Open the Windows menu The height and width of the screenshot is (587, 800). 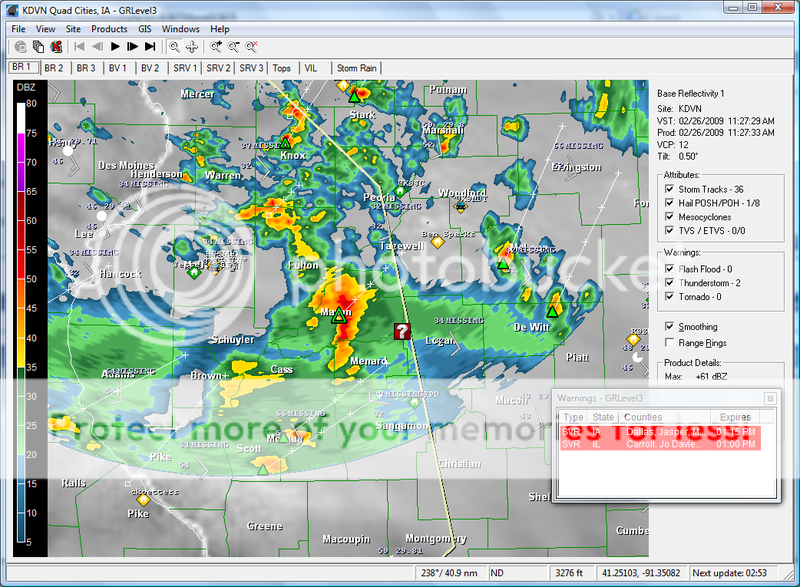181,29
